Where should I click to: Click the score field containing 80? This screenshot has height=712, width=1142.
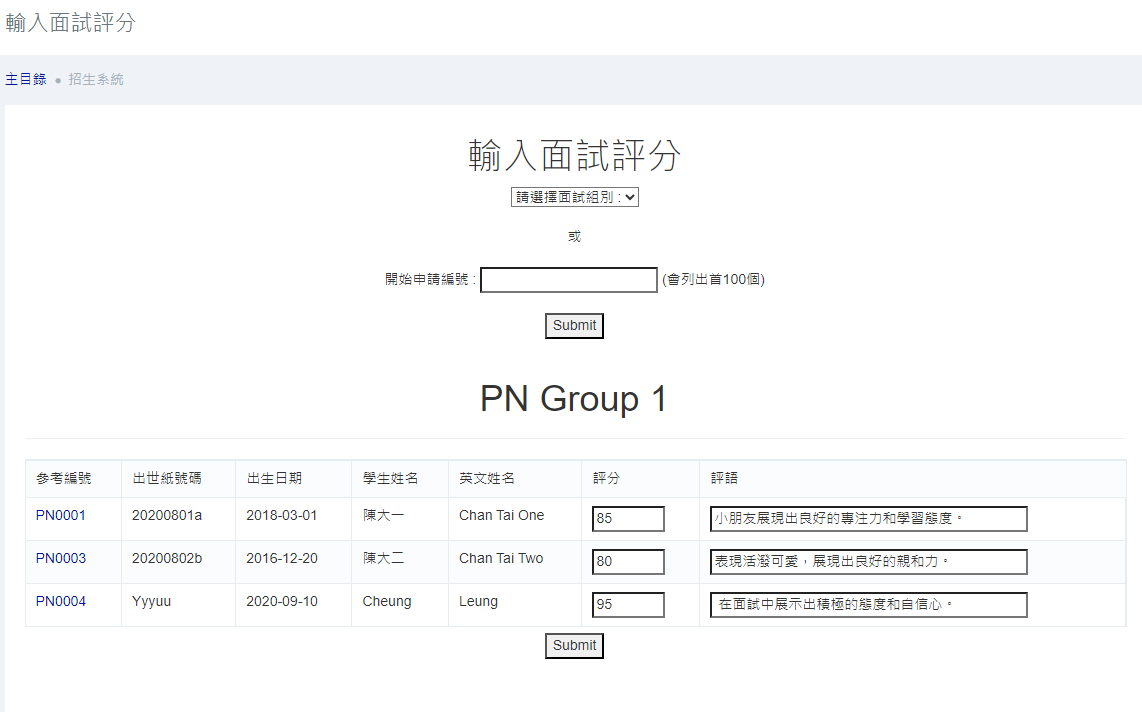(x=628, y=562)
